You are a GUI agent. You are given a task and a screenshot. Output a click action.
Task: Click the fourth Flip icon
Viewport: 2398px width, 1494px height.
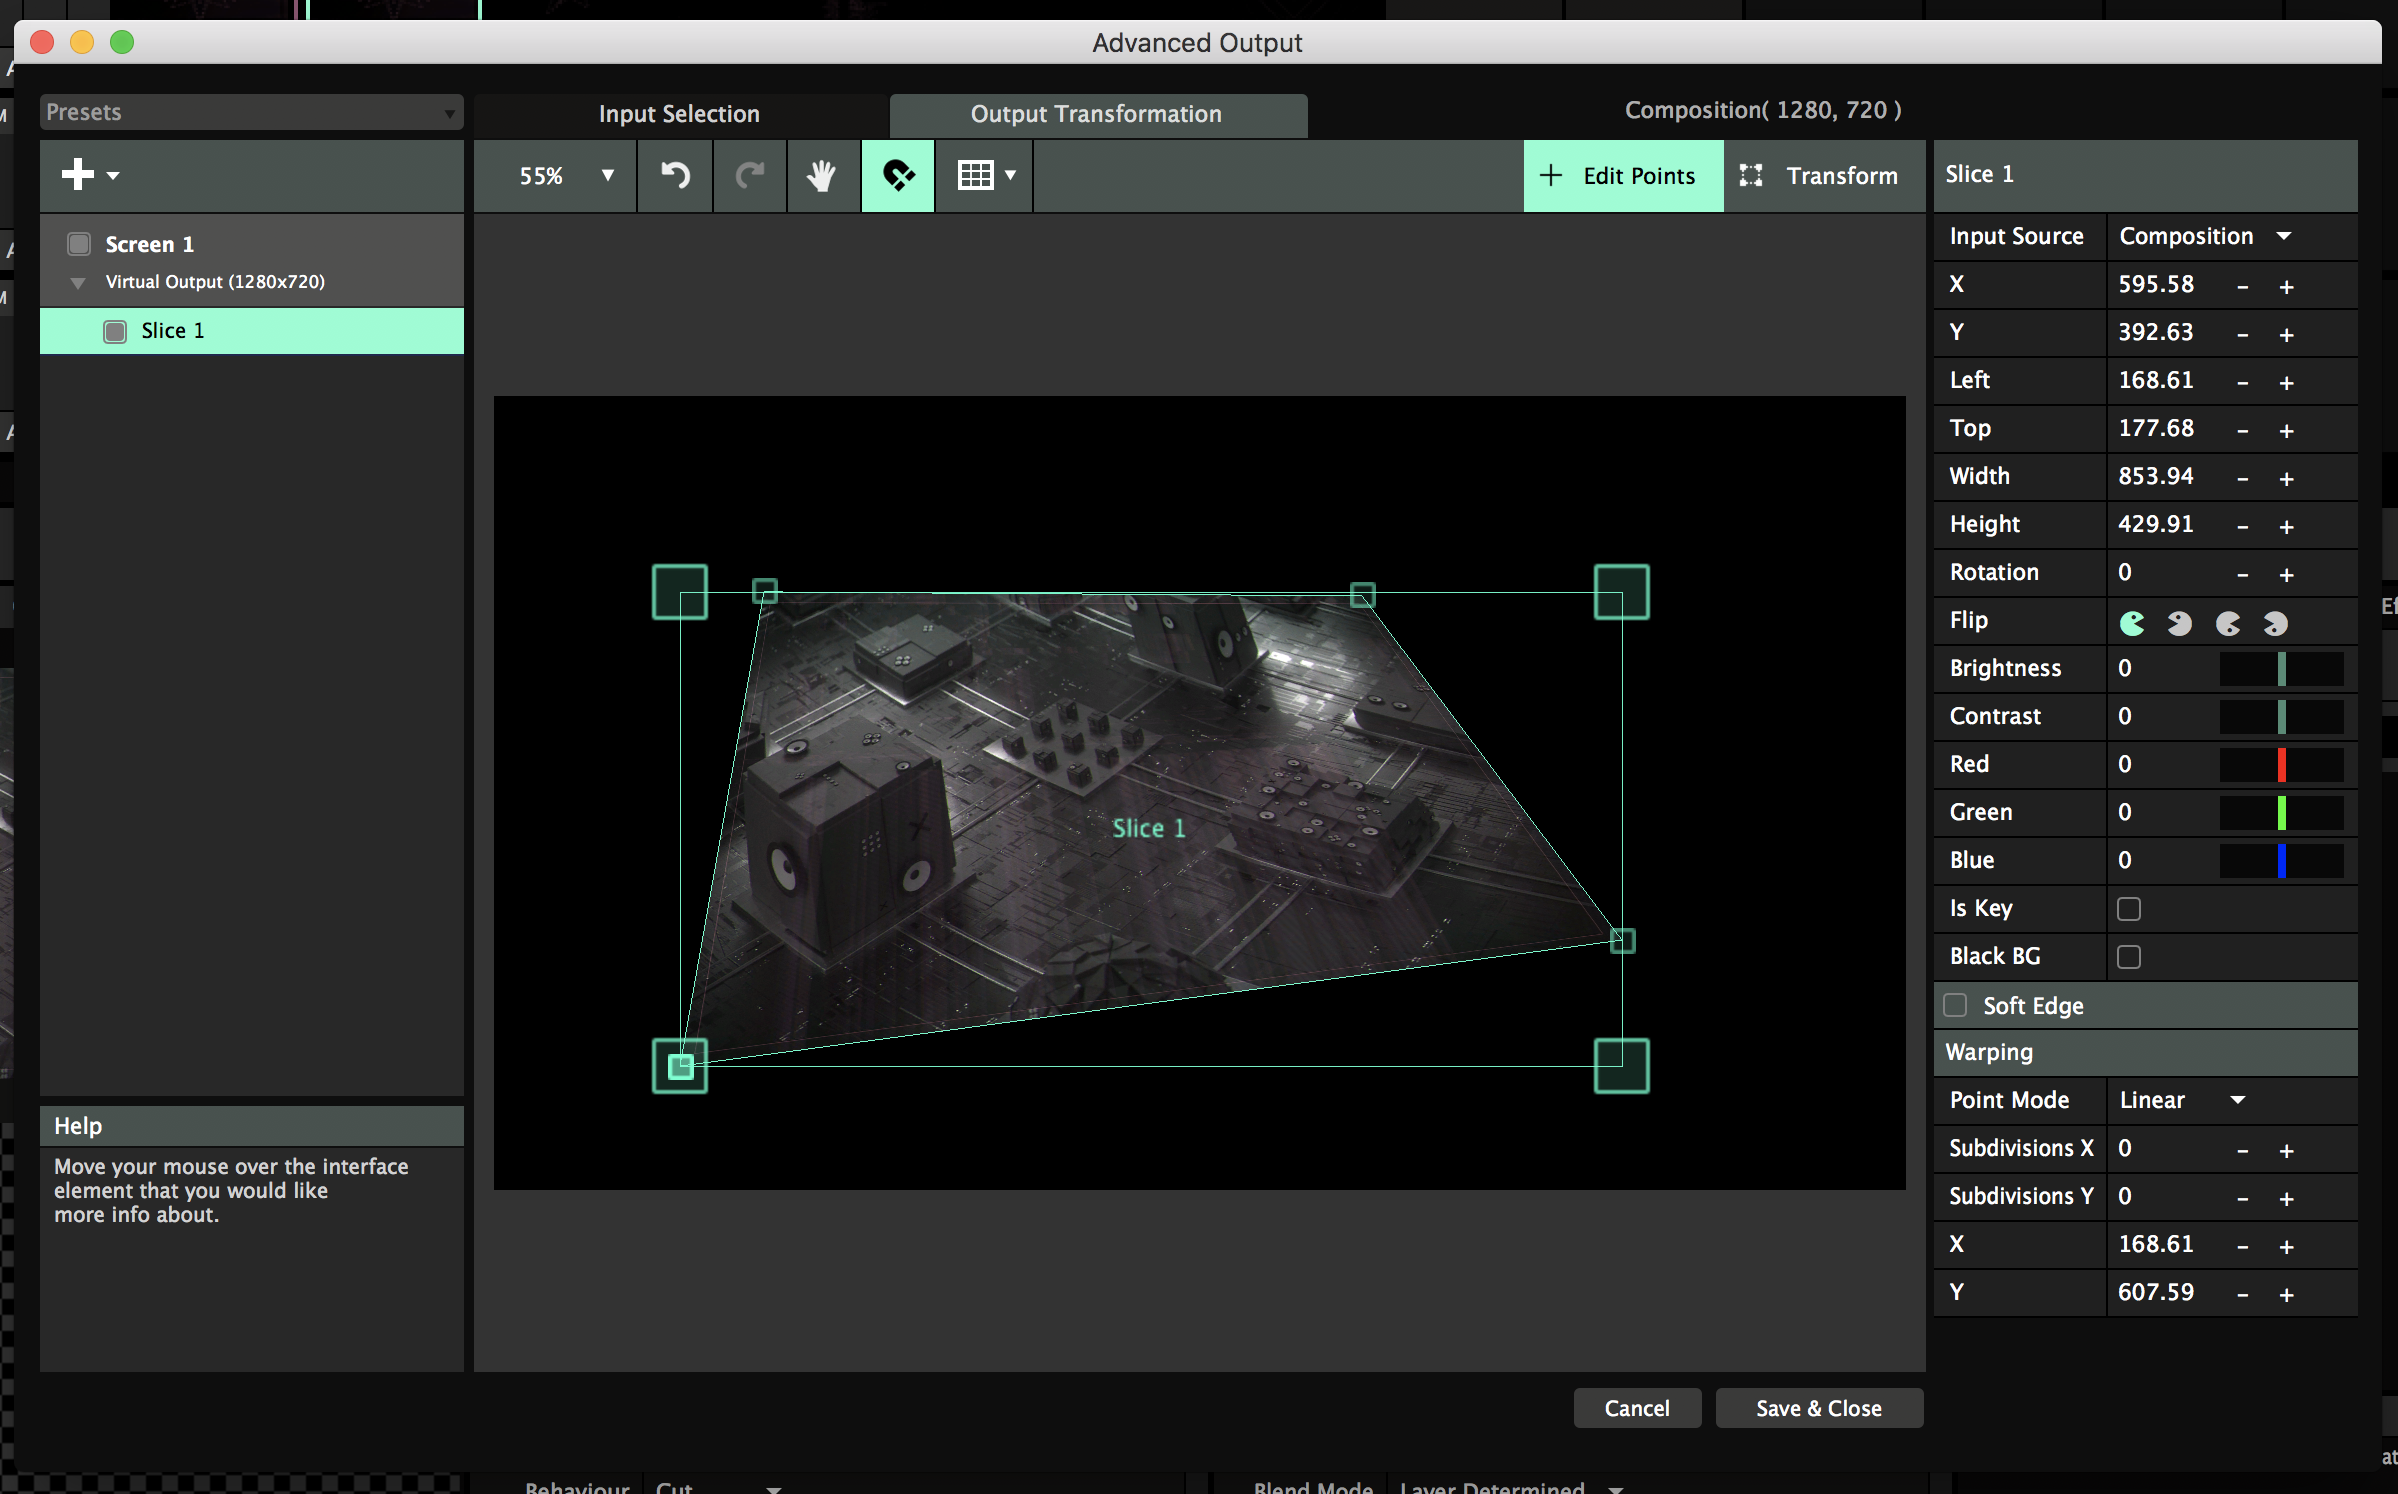pos(2275,624)
